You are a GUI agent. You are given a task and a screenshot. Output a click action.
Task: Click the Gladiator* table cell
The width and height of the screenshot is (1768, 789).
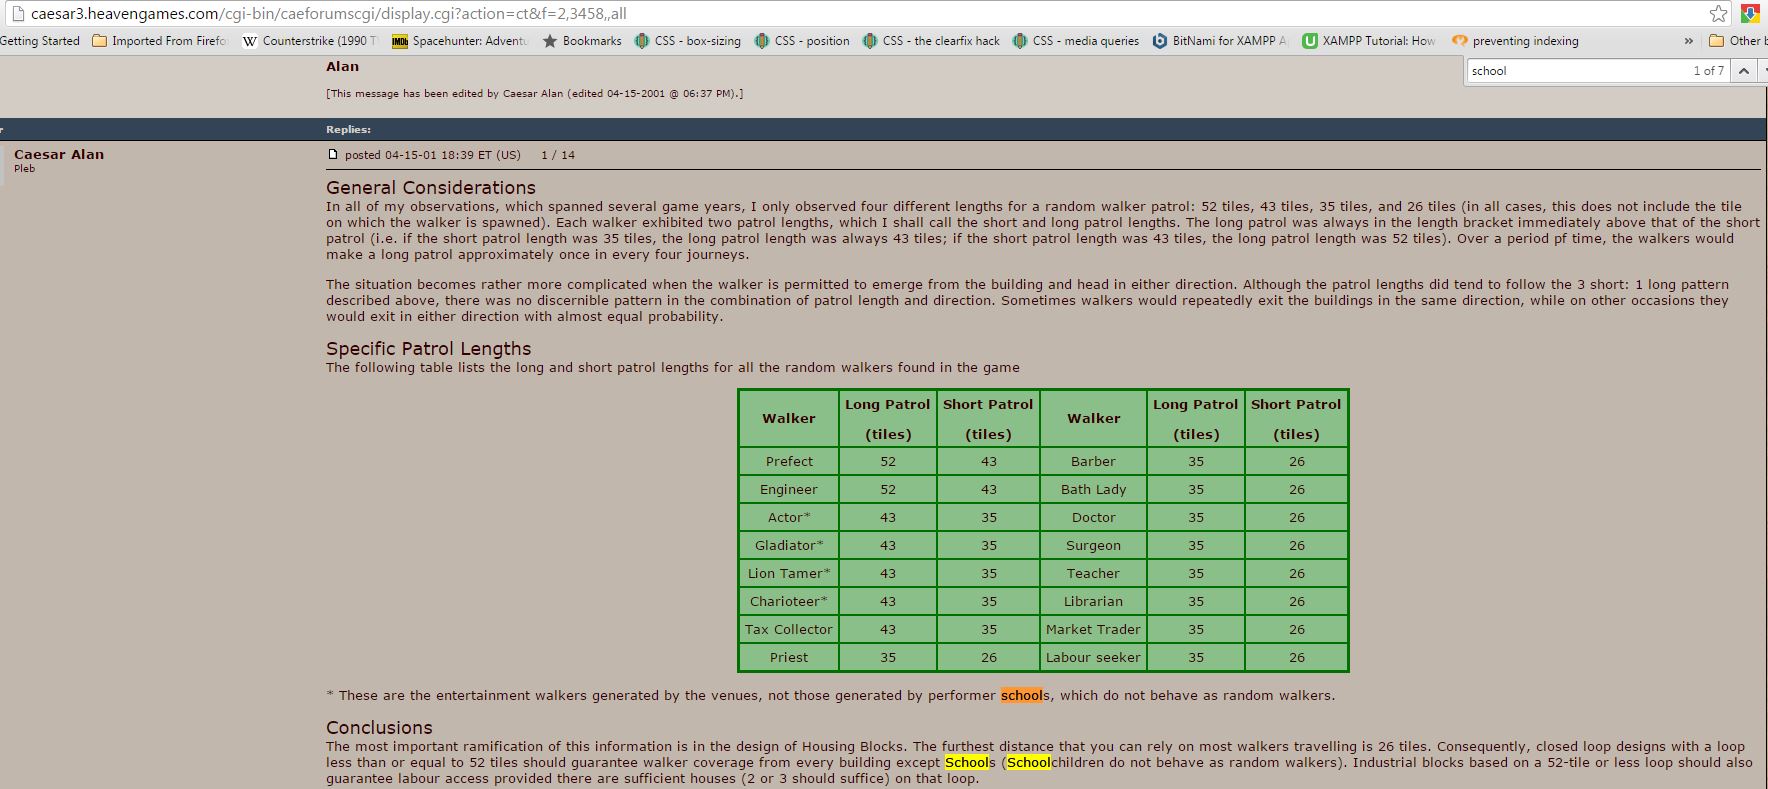pyautogui.click(x=789, y=545)
